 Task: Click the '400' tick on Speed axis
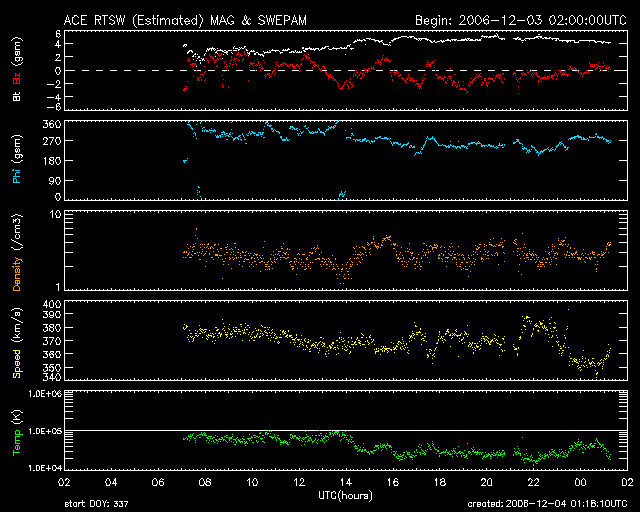tap(52, 305)
